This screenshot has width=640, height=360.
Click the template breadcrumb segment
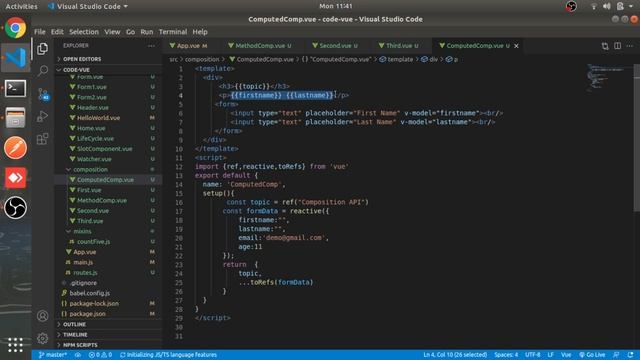click(x=396, y=60)
